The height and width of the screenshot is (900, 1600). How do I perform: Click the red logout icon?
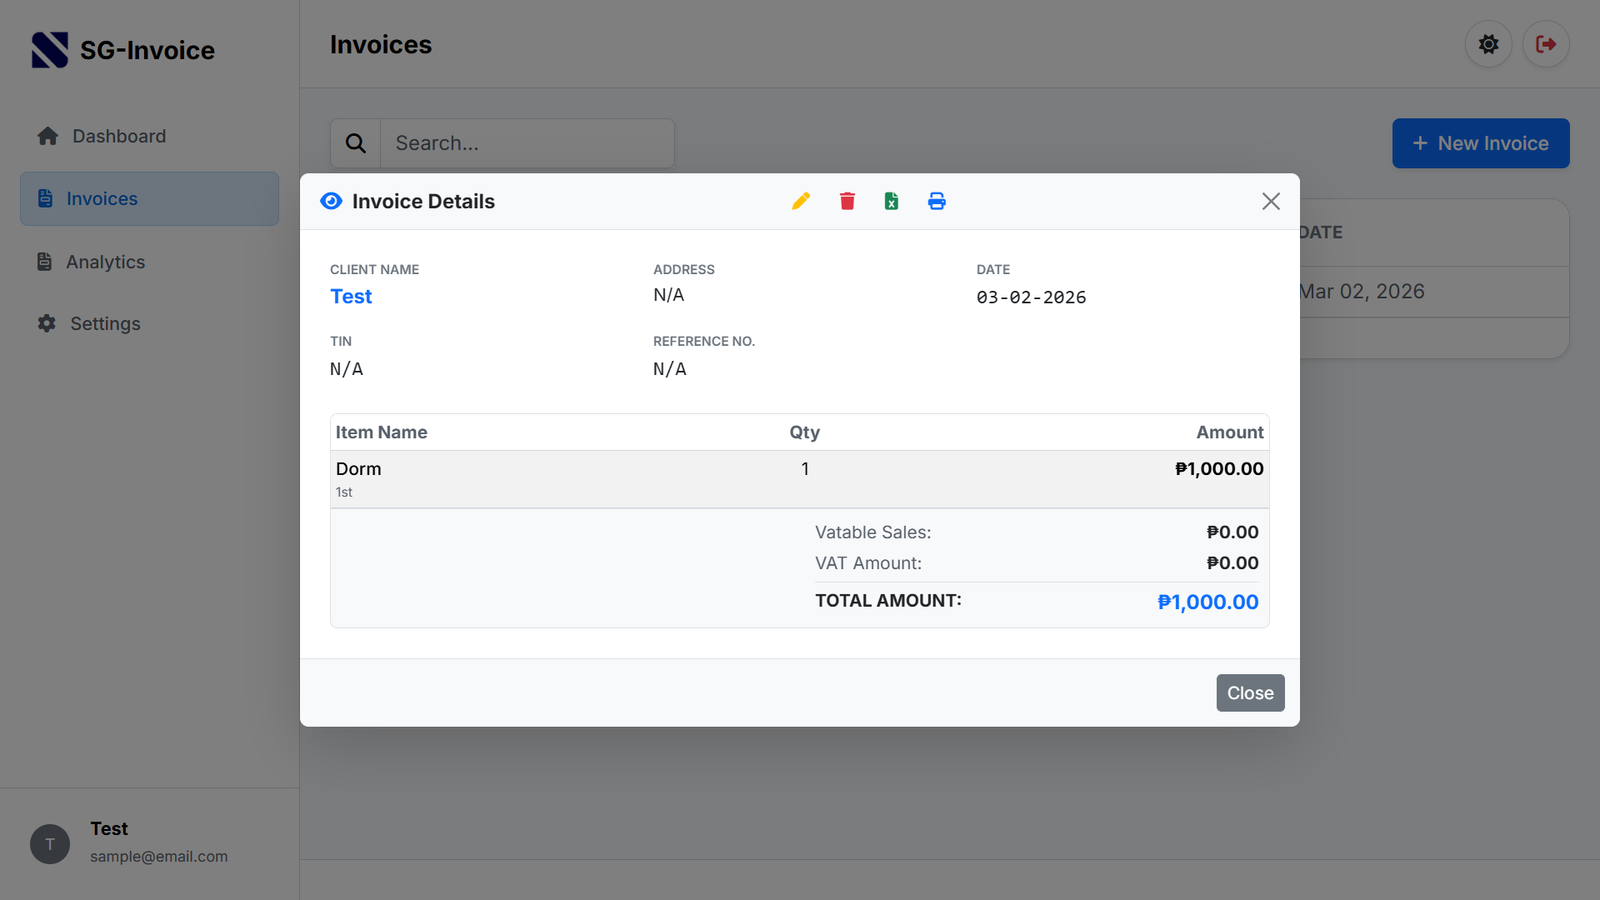(x=1545, y=44)
